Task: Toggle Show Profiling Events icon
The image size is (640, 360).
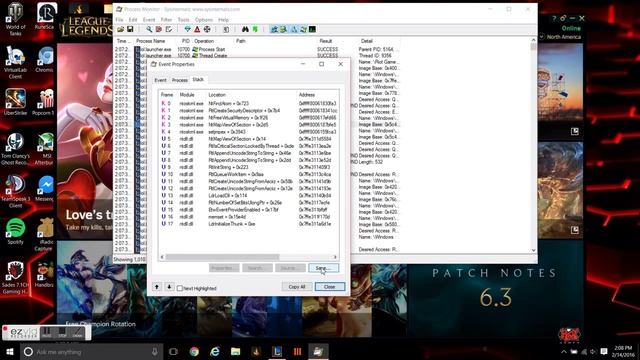Action: (312, 29)
